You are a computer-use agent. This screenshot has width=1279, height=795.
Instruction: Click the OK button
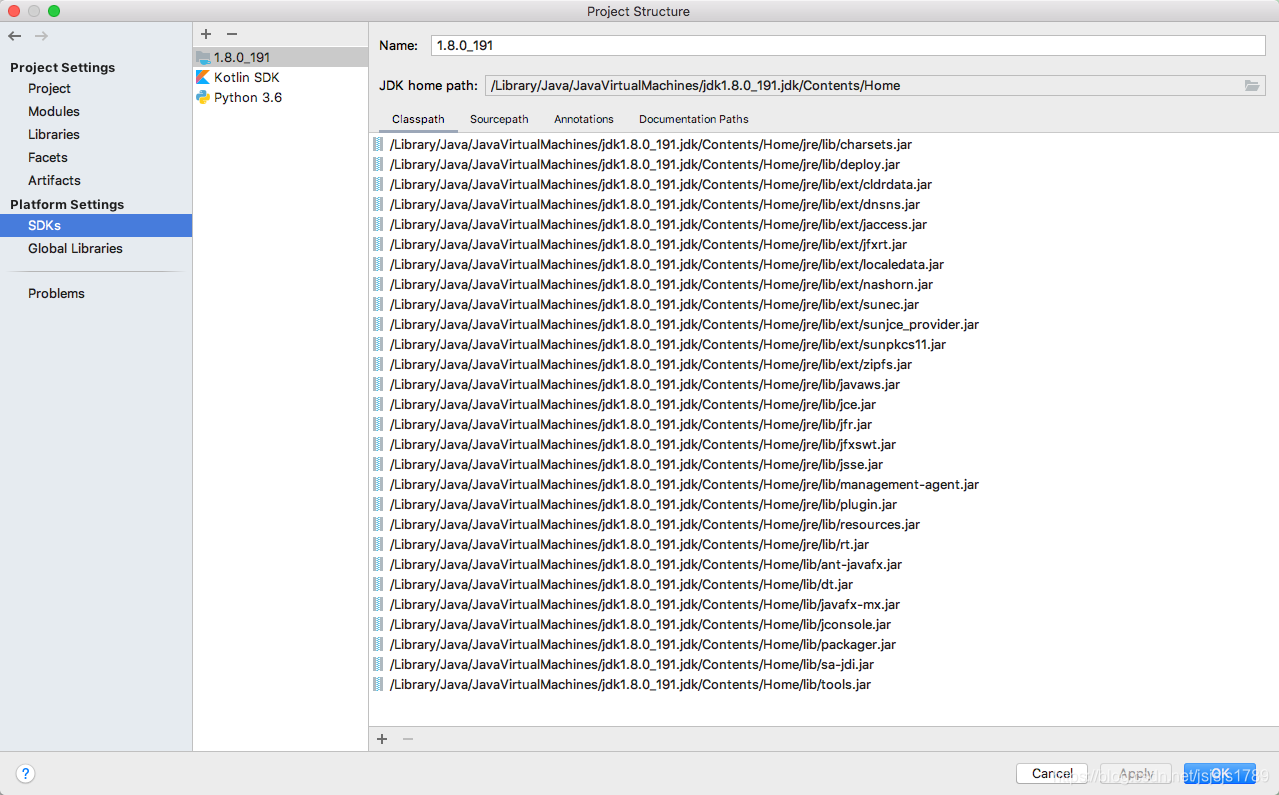click(1220, 773)
